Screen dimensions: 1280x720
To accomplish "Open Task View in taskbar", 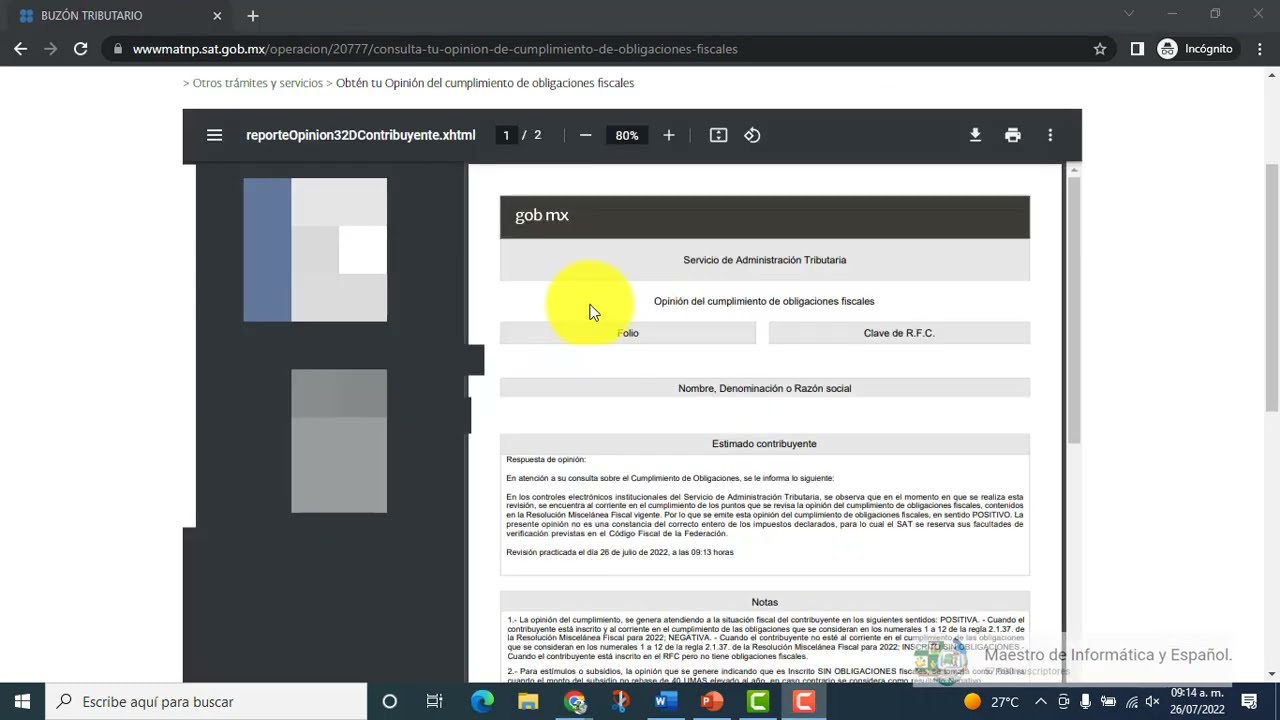I will pyautogui.click(x=434, y=701).
